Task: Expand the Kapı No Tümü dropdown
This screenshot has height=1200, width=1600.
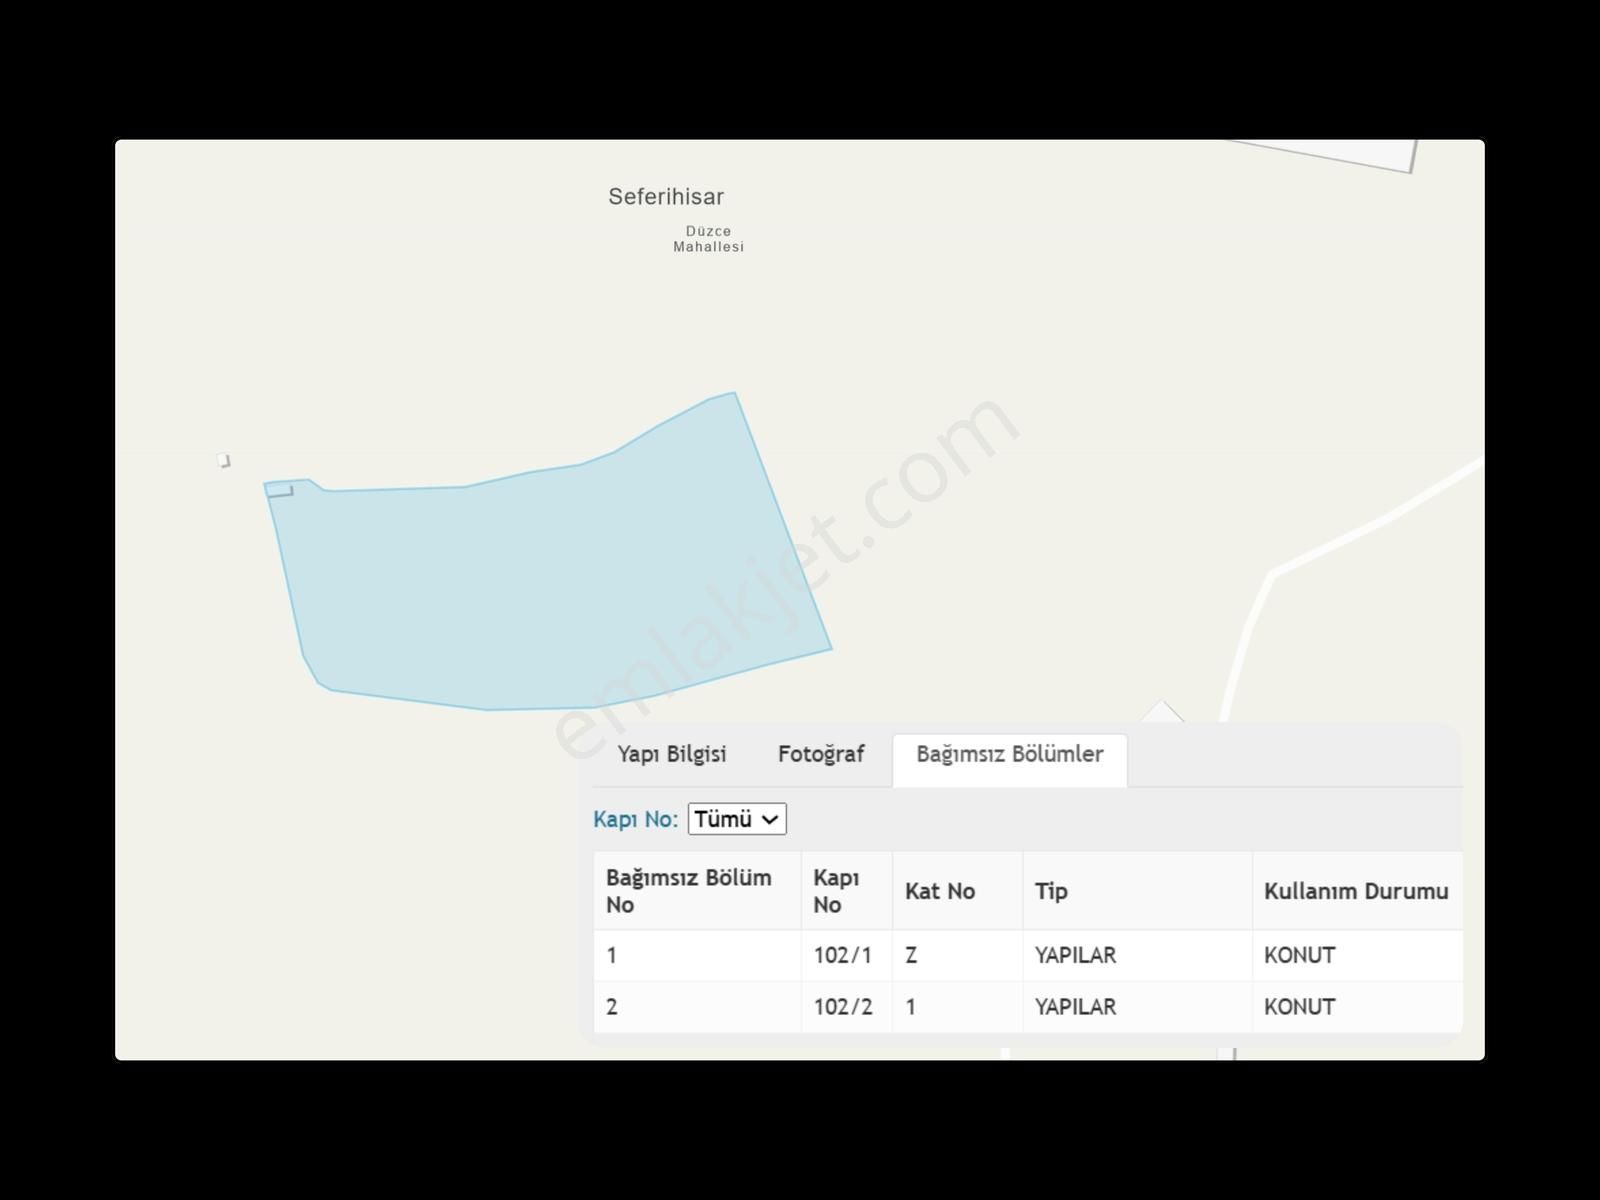Action: 737,819
